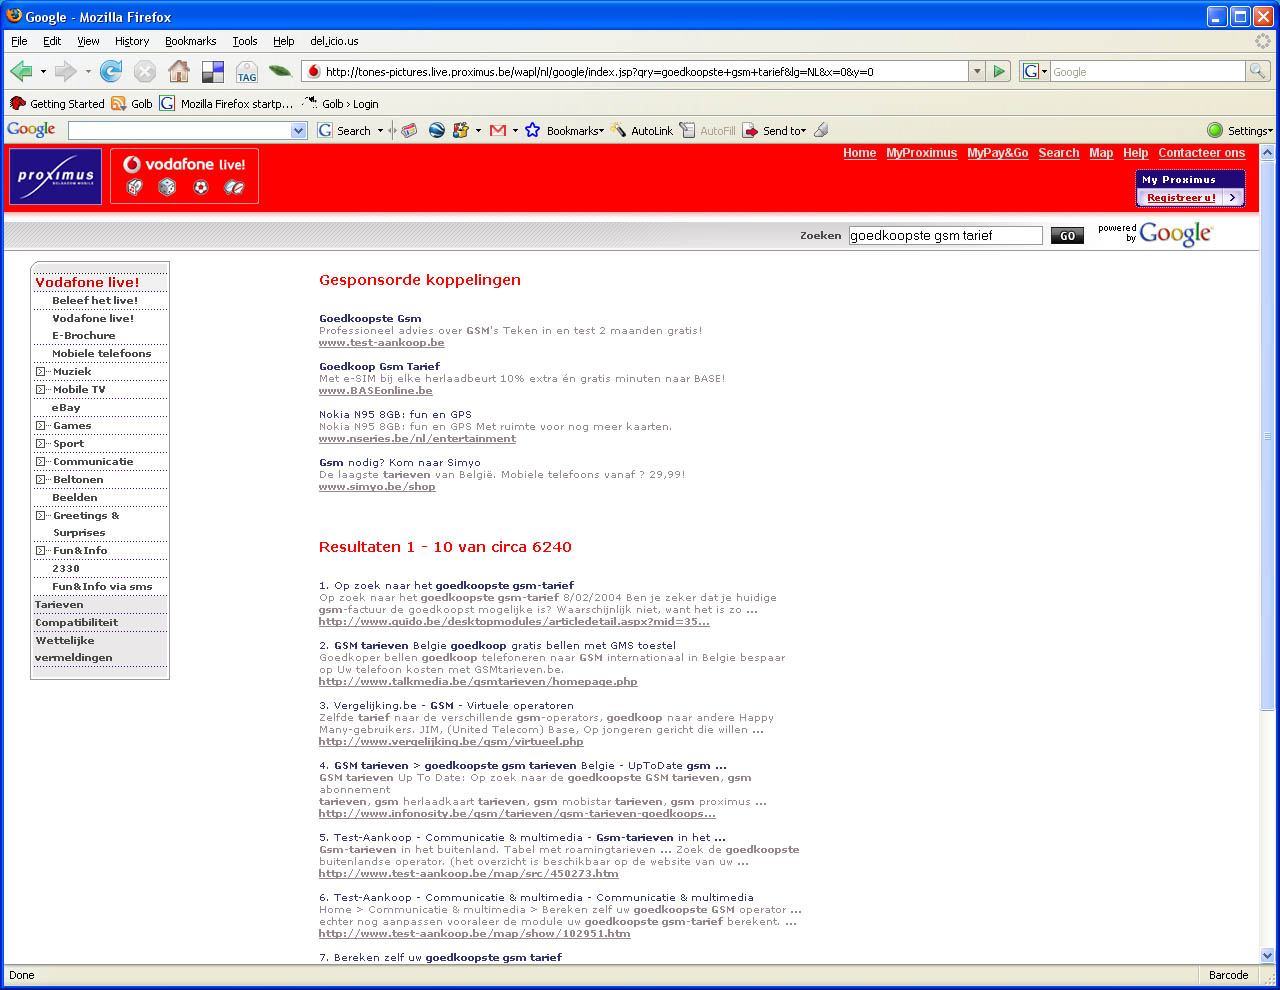Open the Google toolbar search box dropdown
1280x990 pixels.
298,130
